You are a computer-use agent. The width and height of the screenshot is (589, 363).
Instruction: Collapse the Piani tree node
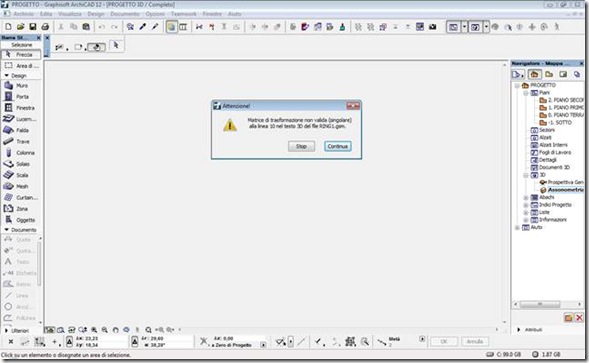click(526, 93)
